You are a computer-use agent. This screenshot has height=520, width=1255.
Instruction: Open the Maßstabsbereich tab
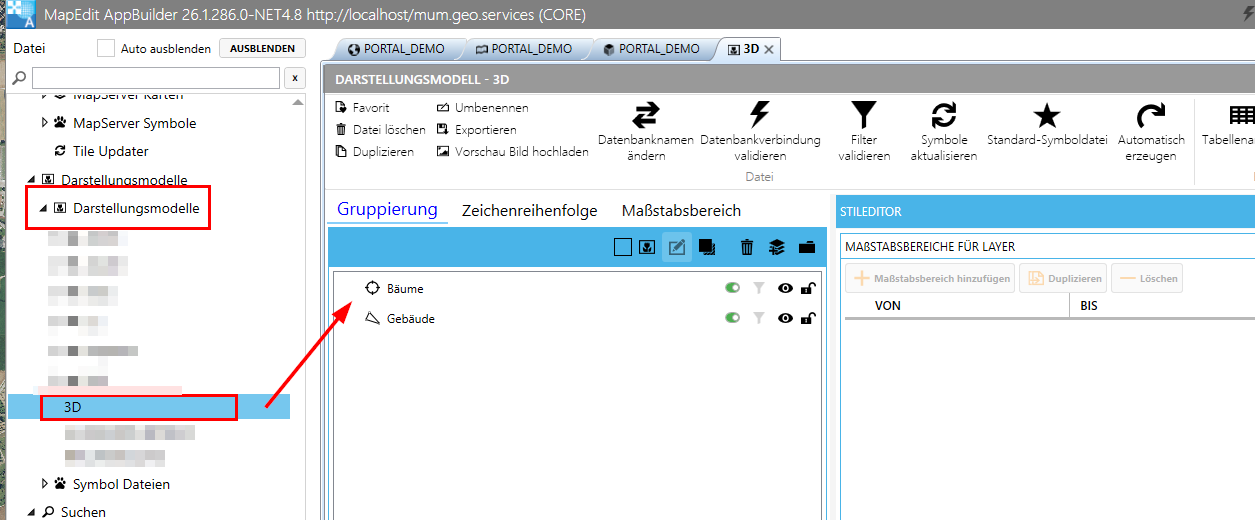[681, 210]
